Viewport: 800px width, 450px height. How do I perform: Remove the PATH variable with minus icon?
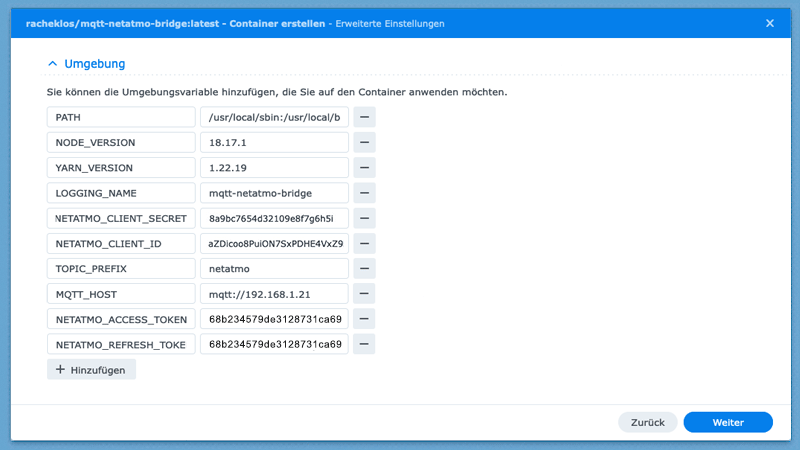coord(364,117)
